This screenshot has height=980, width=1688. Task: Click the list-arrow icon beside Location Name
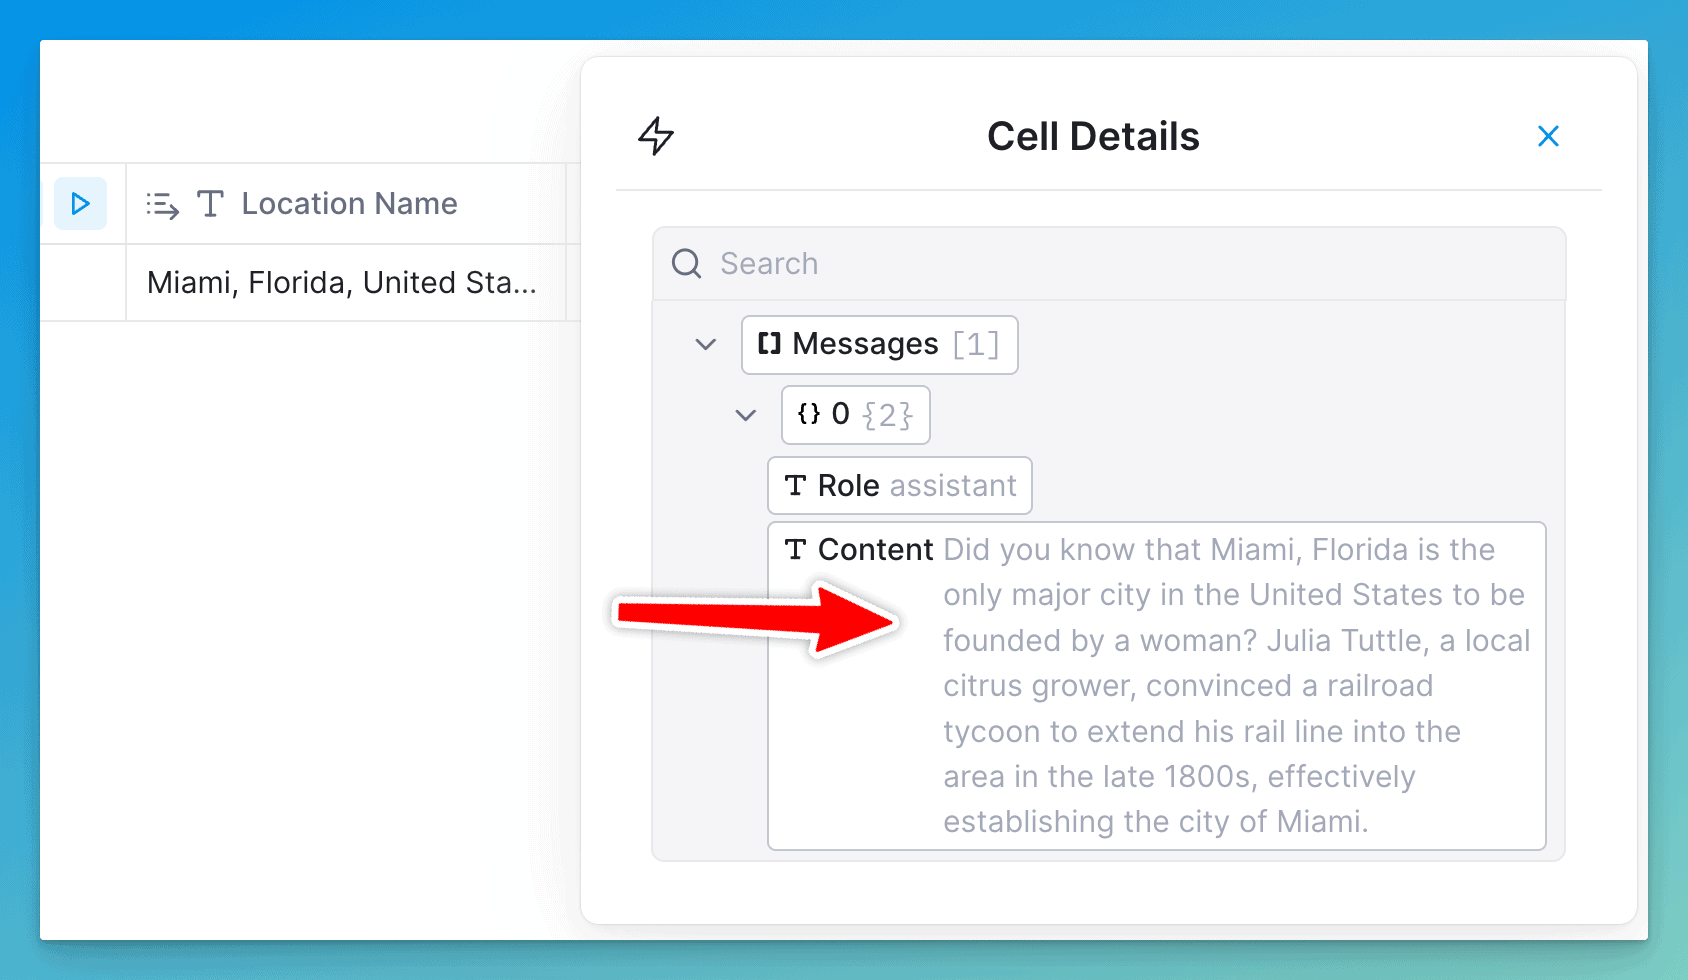pos(162,205)
